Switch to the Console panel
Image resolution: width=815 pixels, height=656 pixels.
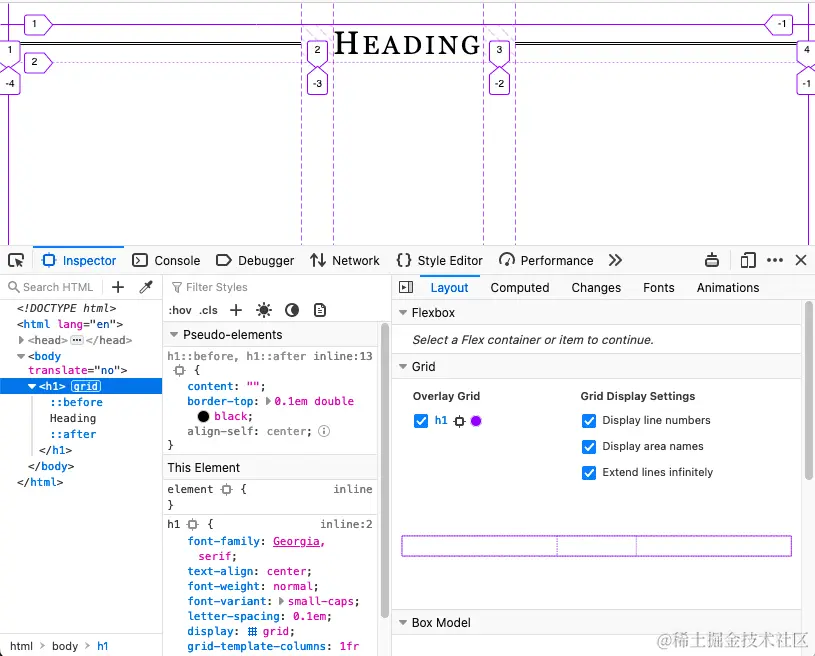[x=166, y=260]
